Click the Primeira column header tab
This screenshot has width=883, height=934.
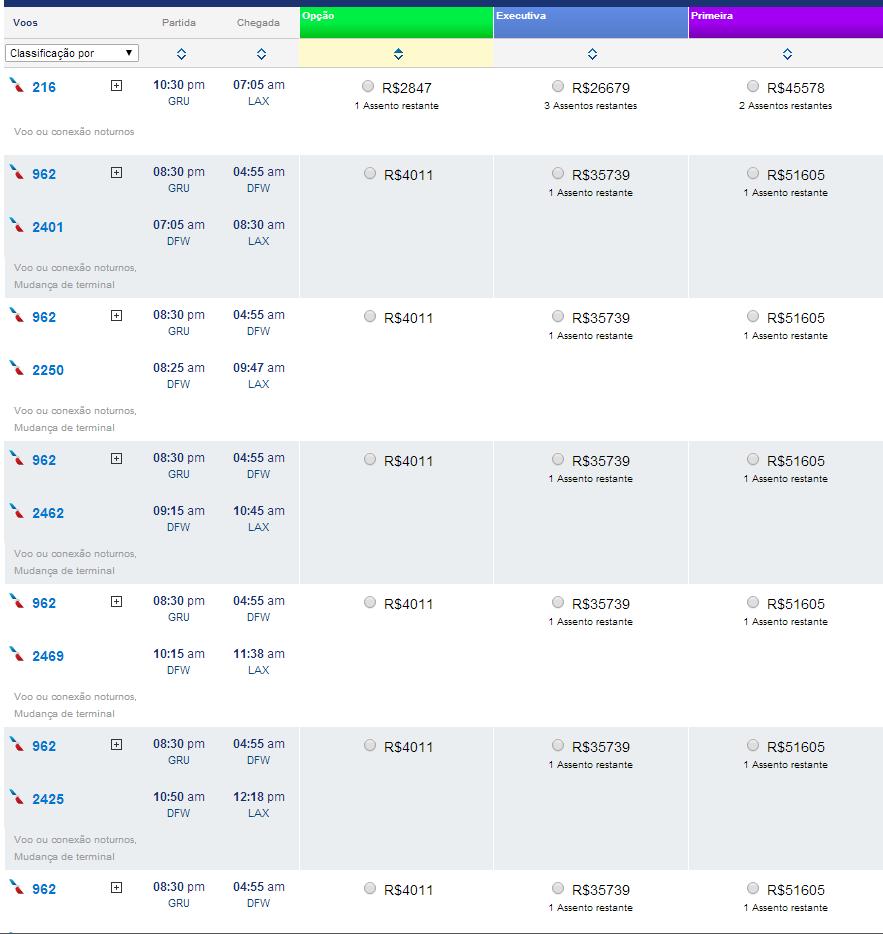[785, 22]
